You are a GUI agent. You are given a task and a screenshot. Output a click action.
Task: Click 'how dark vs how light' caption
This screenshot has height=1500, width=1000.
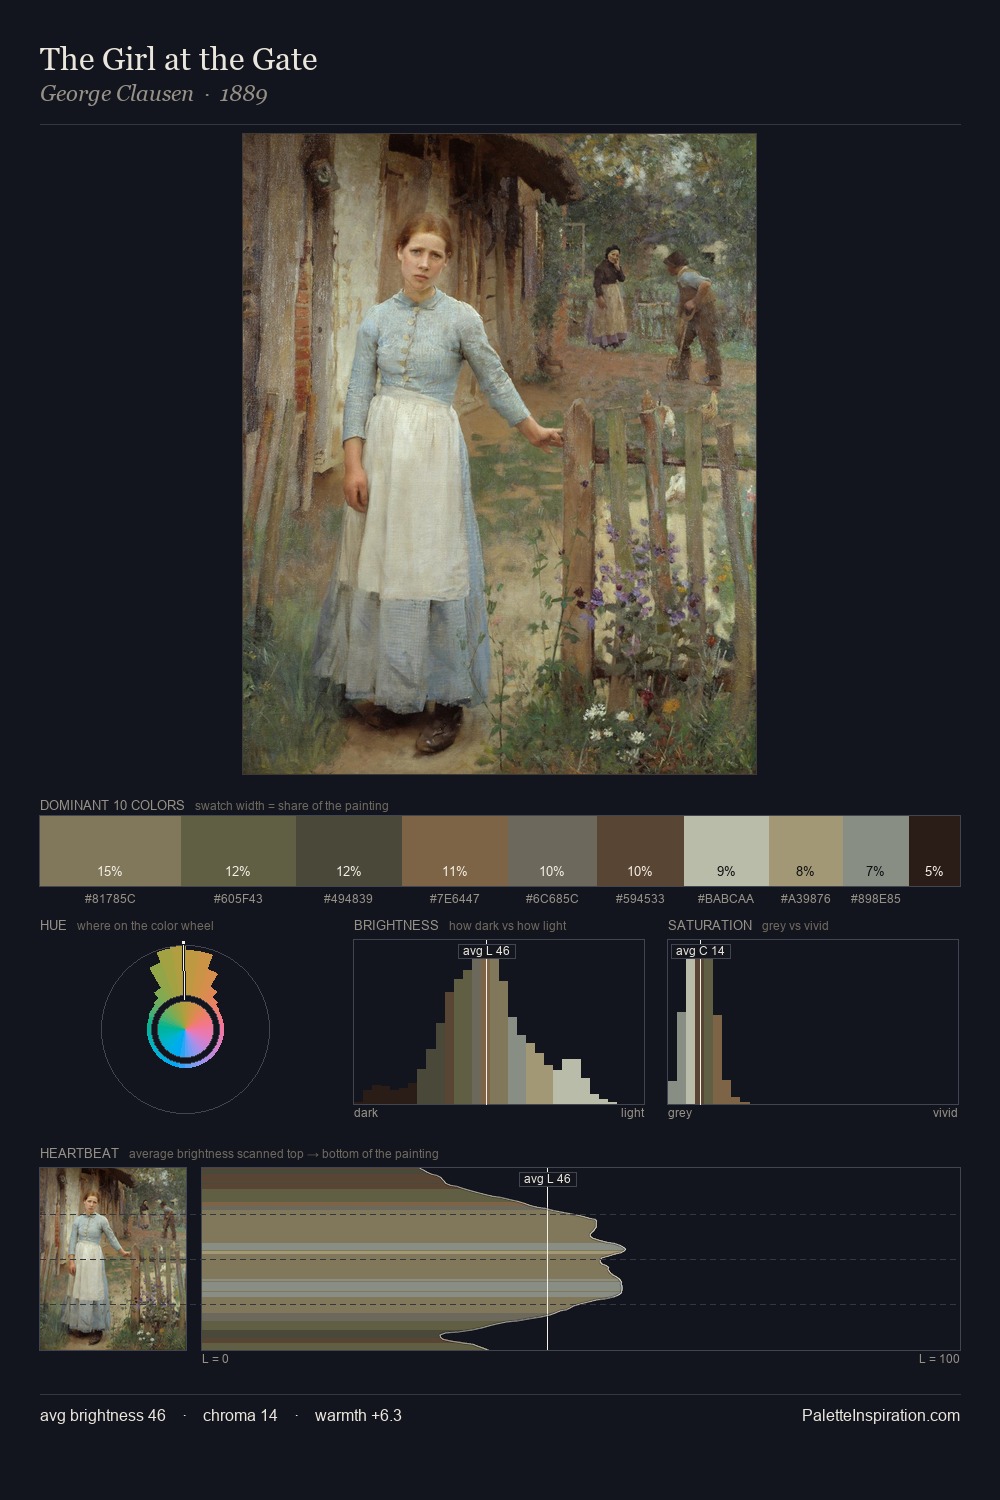[507, 926]
